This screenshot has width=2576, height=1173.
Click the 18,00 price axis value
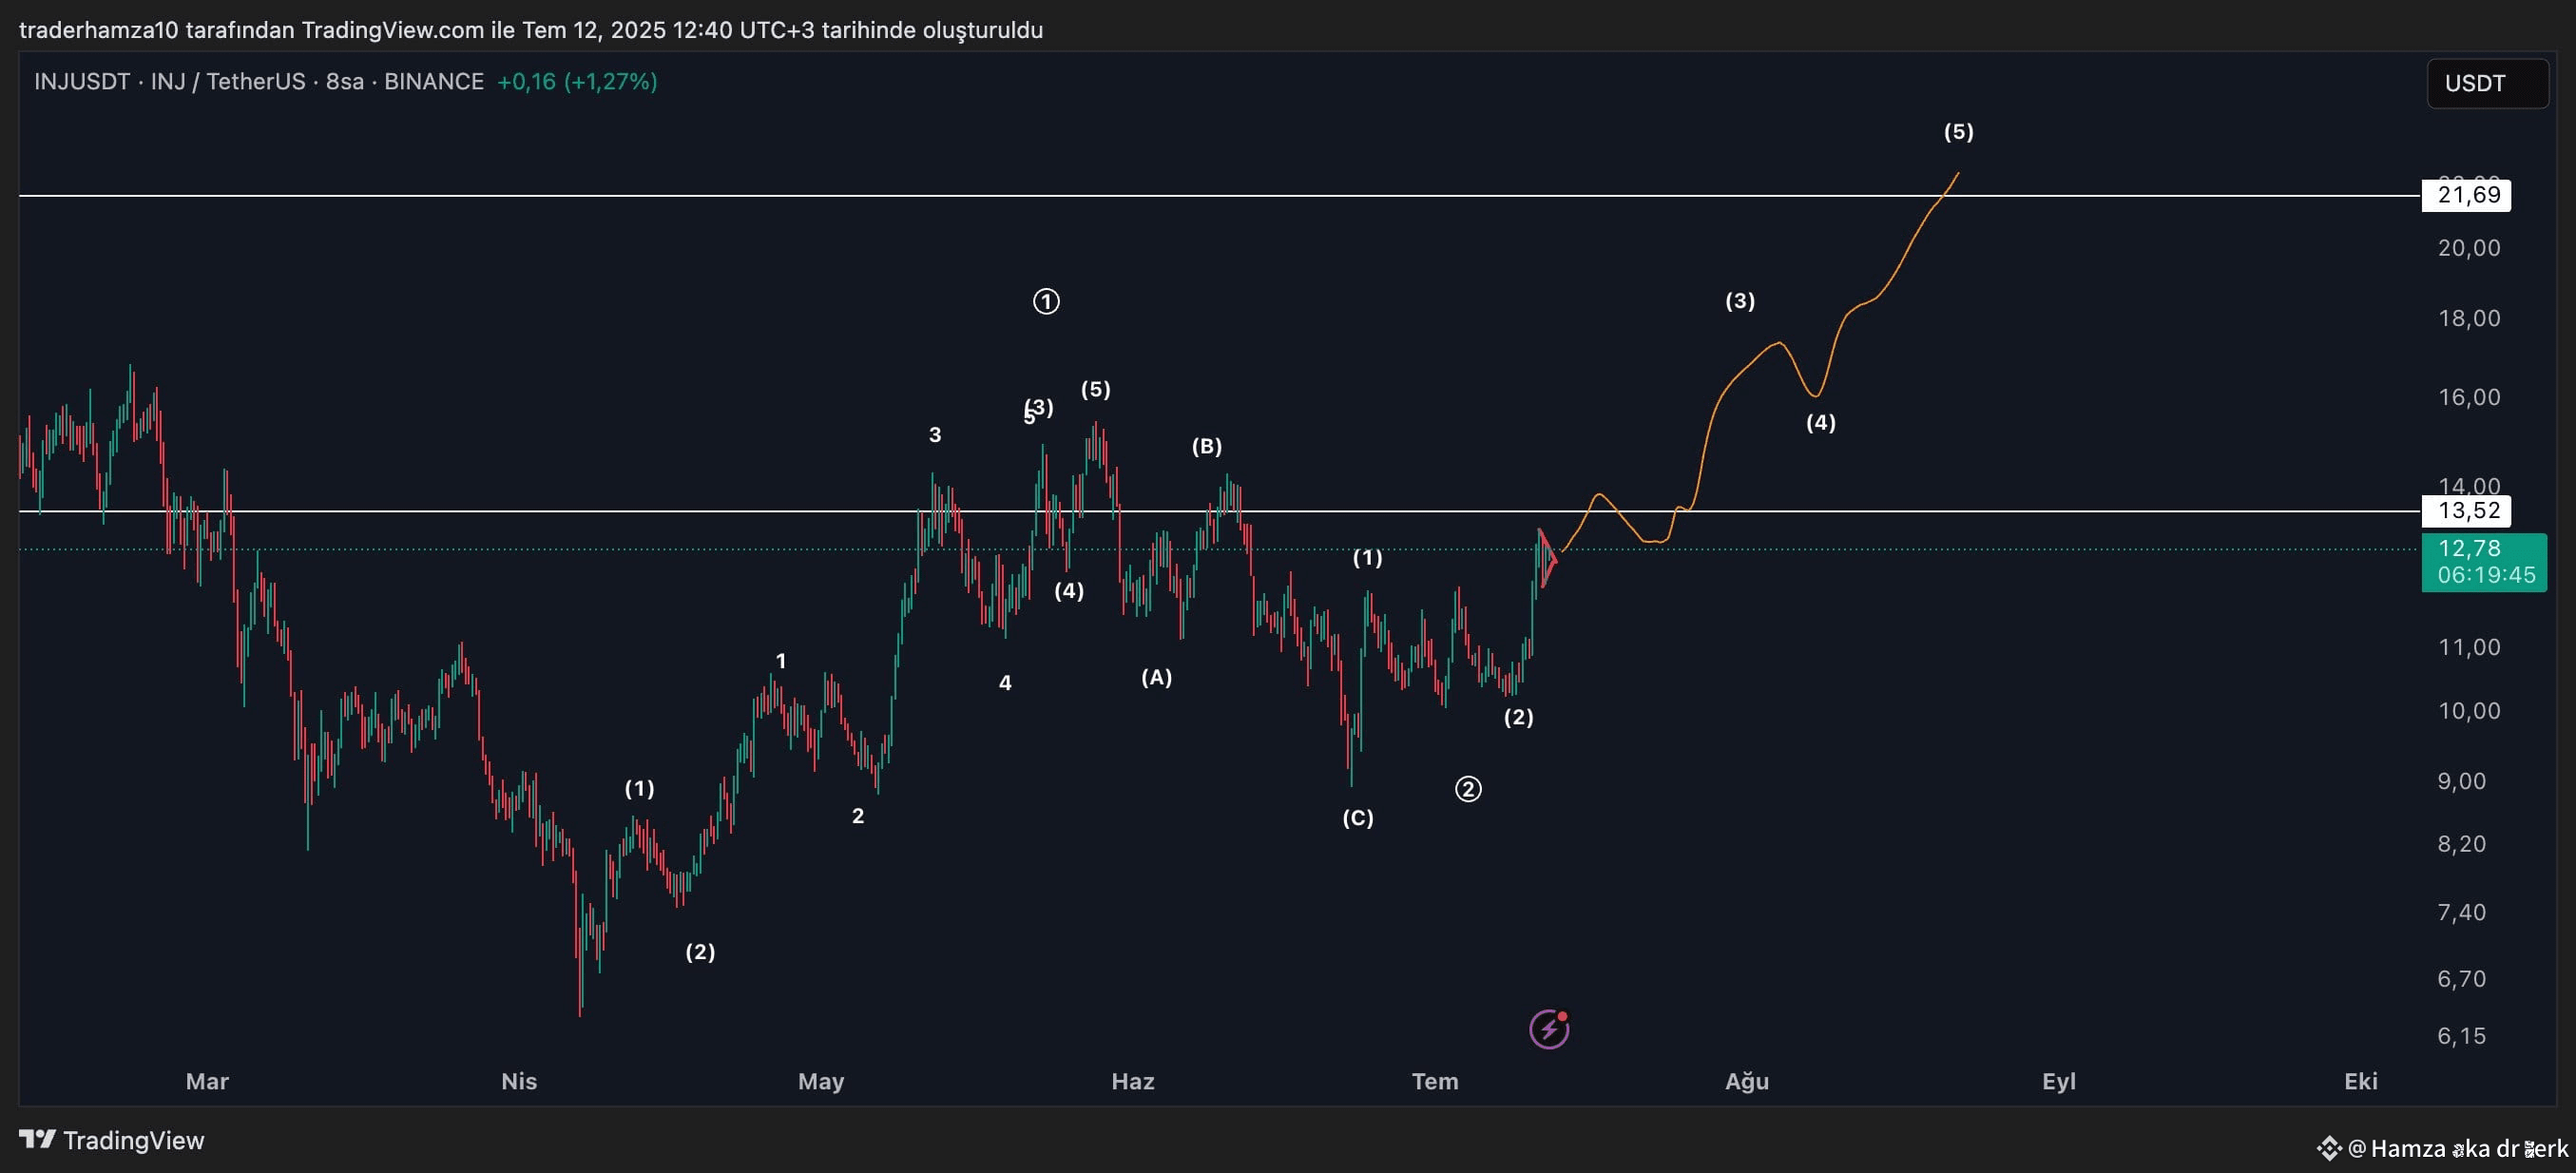pos(2469,318)
